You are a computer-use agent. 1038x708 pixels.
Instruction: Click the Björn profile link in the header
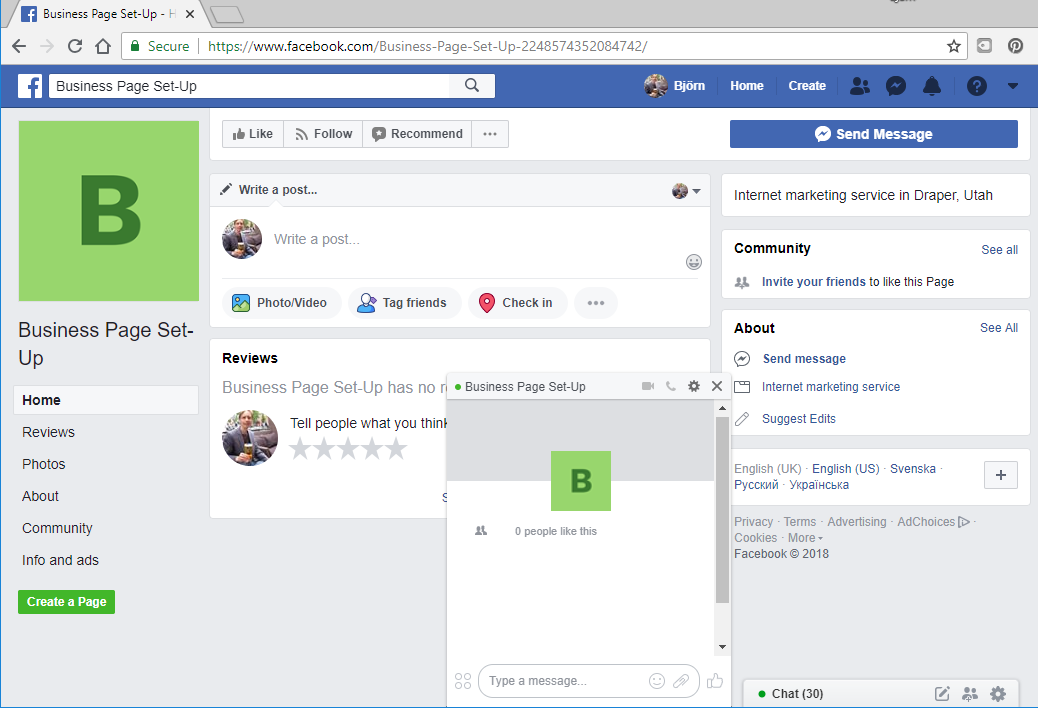(675, 86)
